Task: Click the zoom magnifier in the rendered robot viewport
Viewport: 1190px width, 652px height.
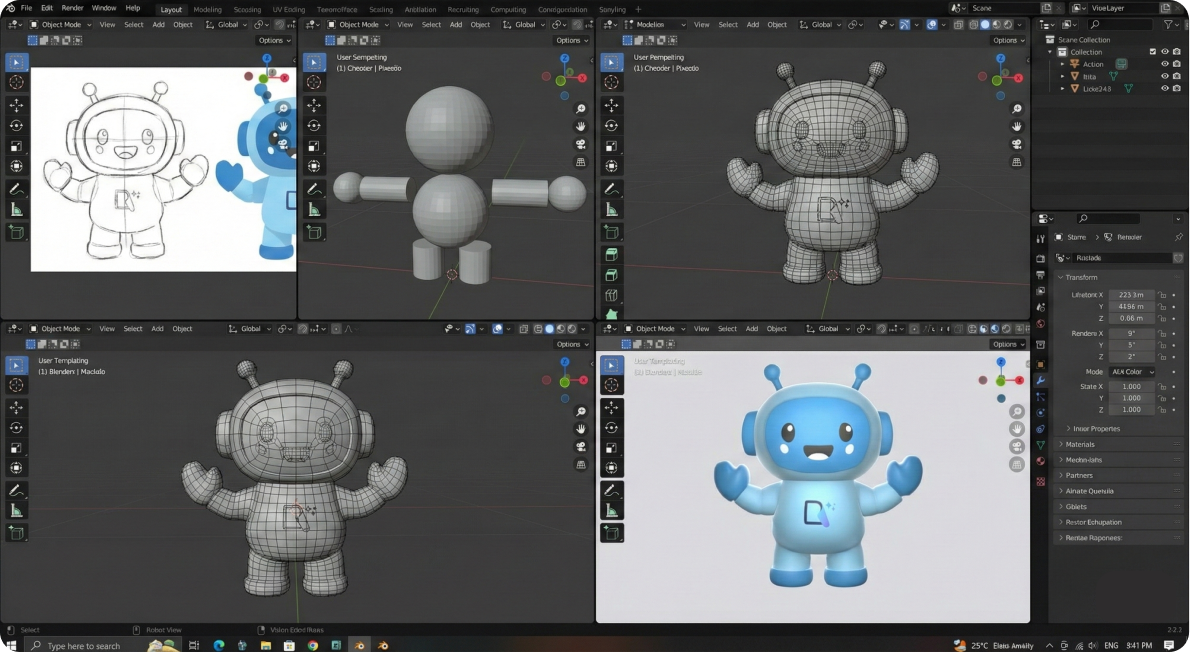Action: [x=1017, y=412]
